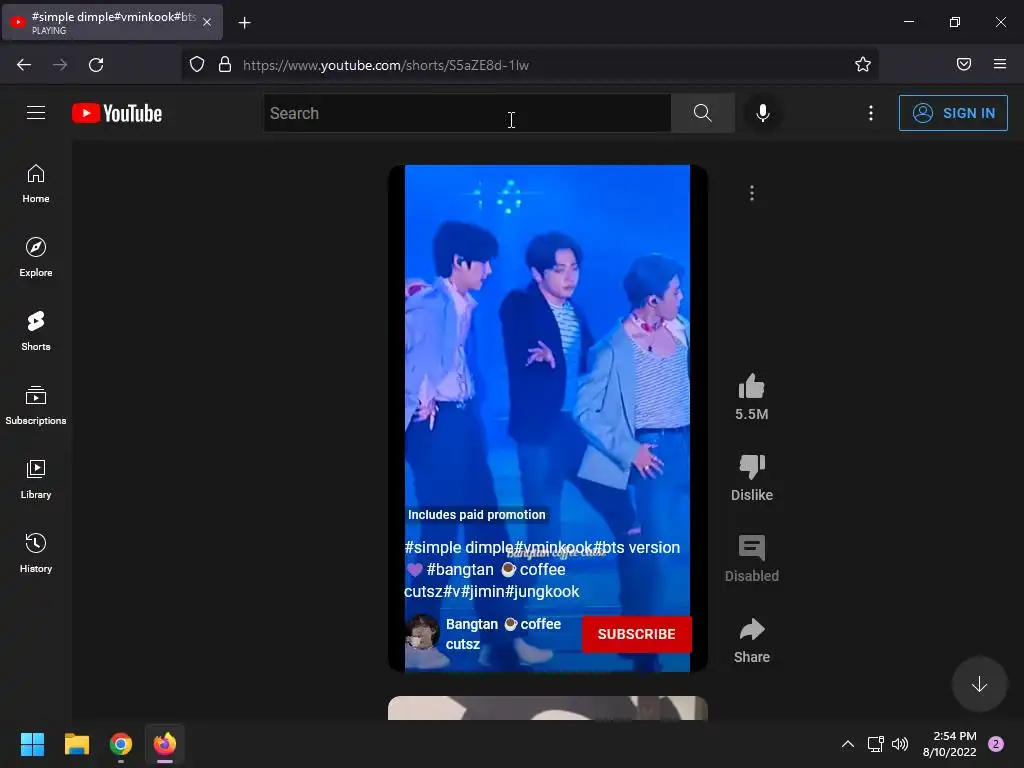Click the search magnifier button
This screenshot has width=1024, height=768.
(703, 113)
